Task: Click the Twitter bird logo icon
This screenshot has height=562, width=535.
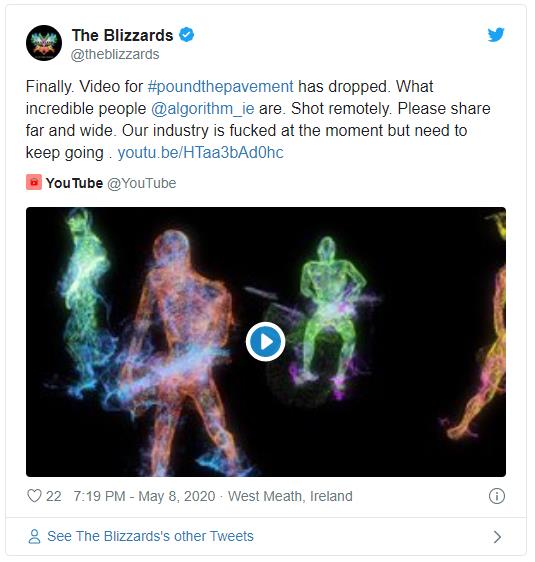Action: coord(496,35)
